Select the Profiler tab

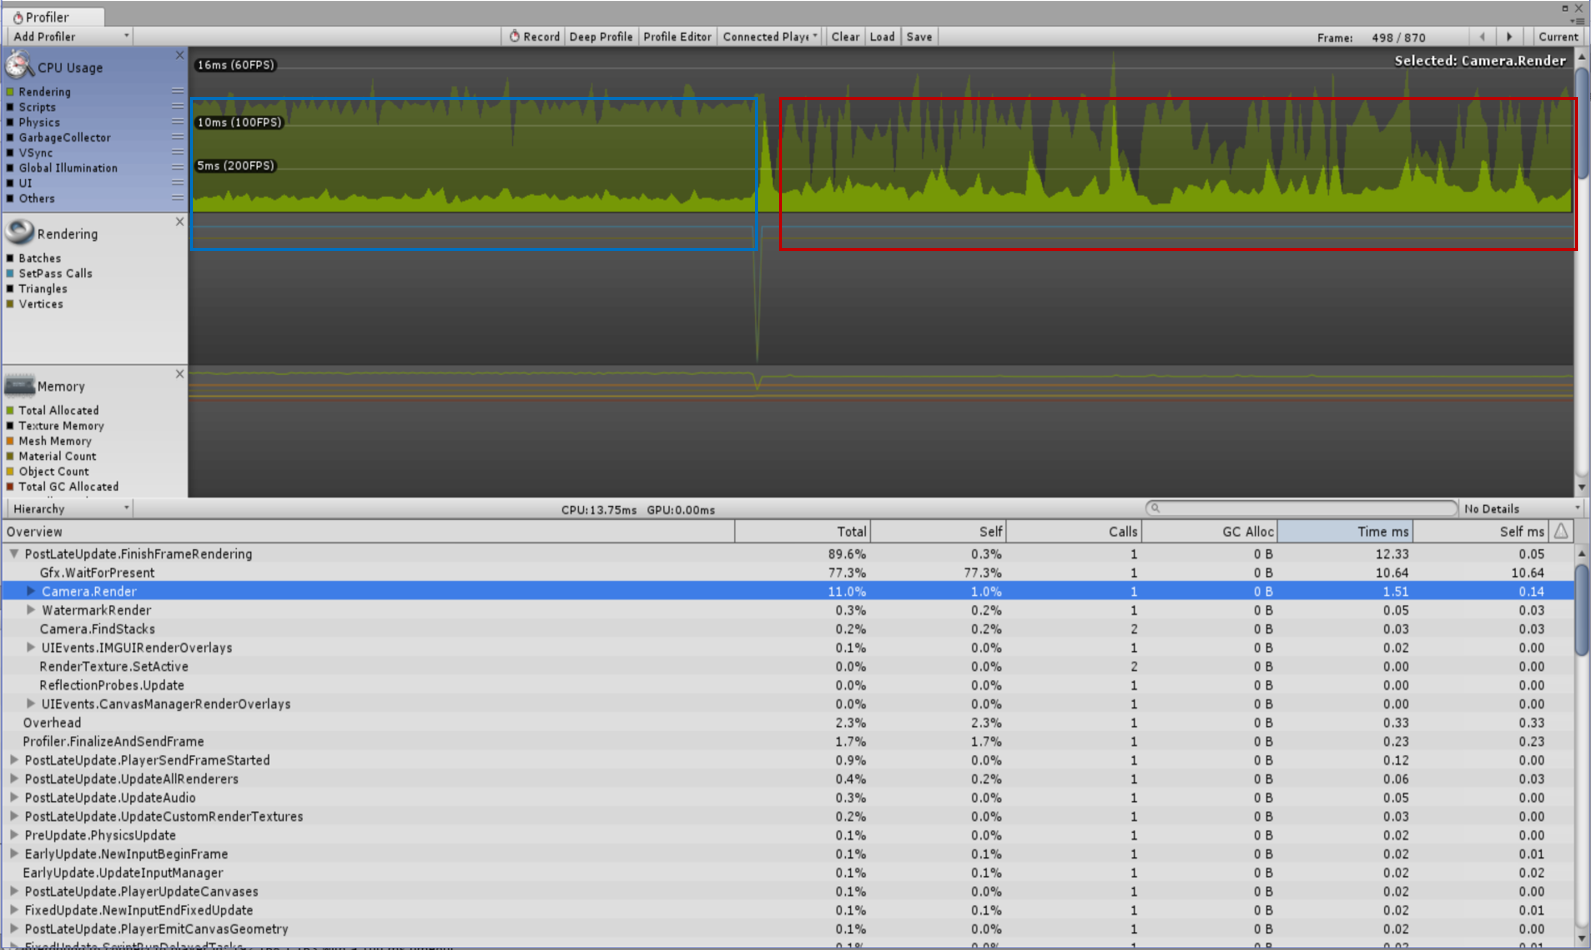[x=52, y=17]
